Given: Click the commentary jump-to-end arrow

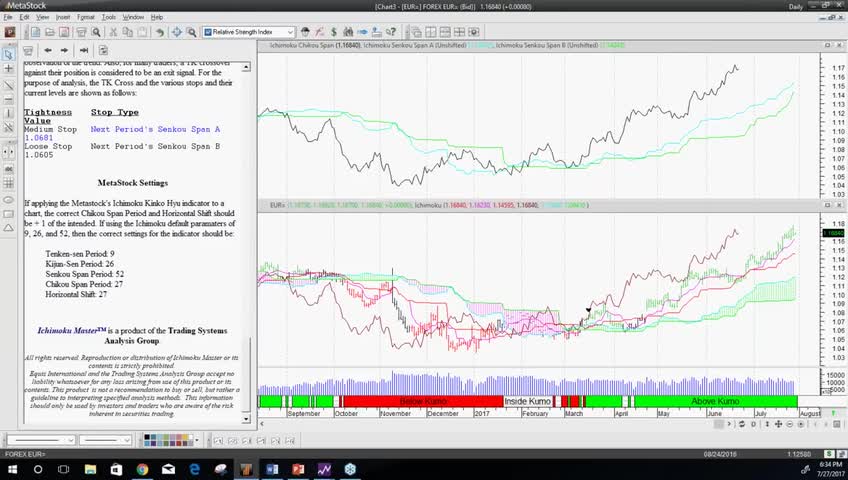Looking at the screenshot, I should (x=83, y=50).
